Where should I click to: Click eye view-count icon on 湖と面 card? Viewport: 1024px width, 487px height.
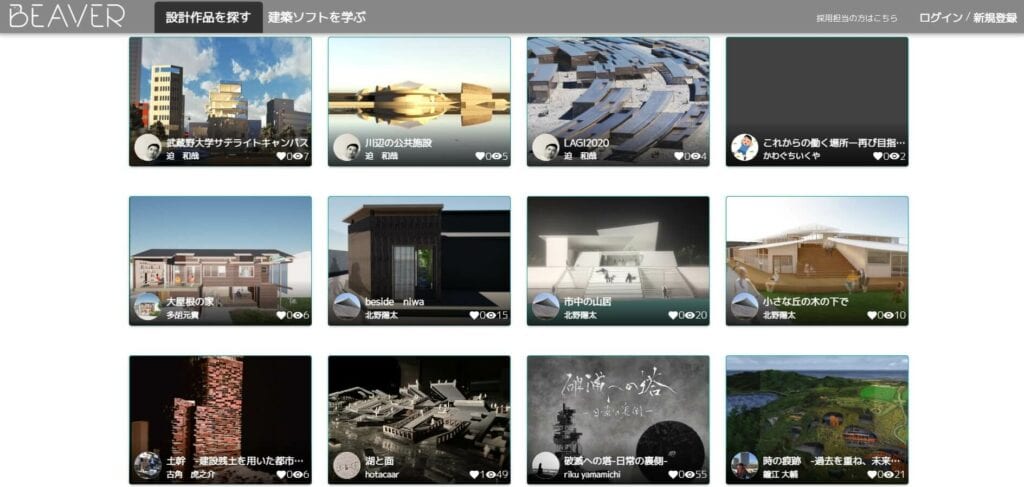[x=490, y=475]
